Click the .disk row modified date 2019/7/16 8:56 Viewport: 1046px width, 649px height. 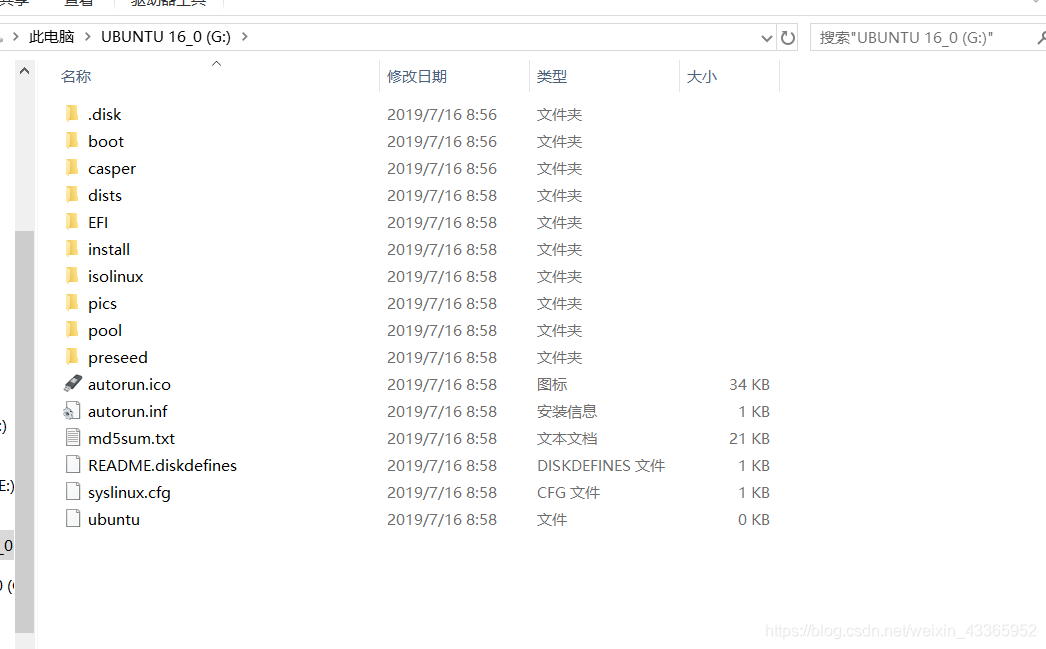click(442, 115)
